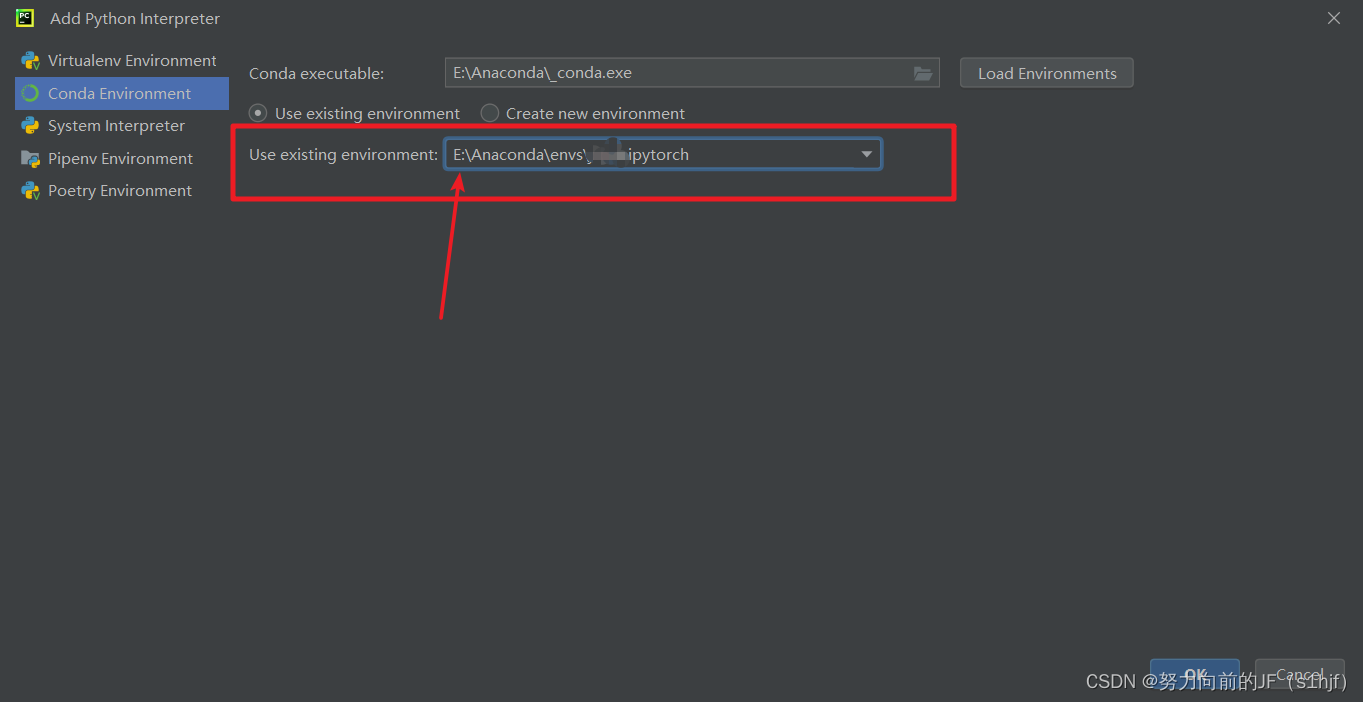Click the 'Add Python Interpreter' title text
Viewport: 1363px width, 702px height.
[x=135, y=19]
